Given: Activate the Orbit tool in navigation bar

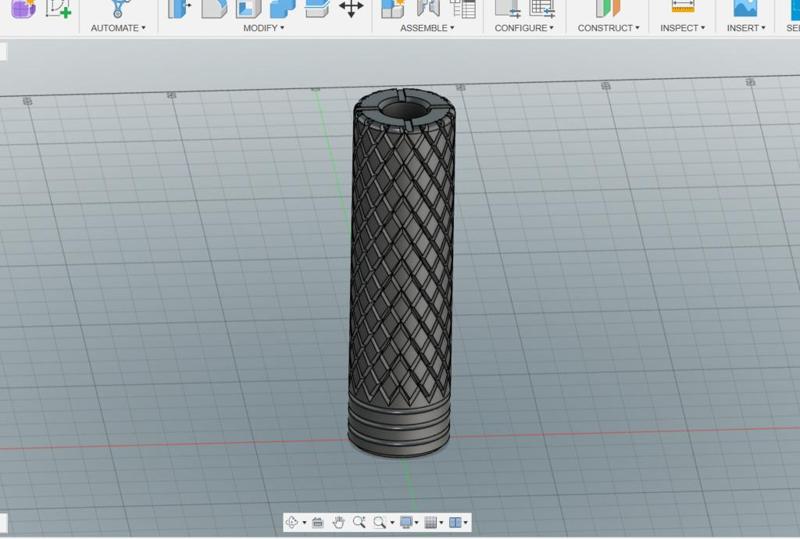Looking at the screenshot, I should [x=292, y=522].
